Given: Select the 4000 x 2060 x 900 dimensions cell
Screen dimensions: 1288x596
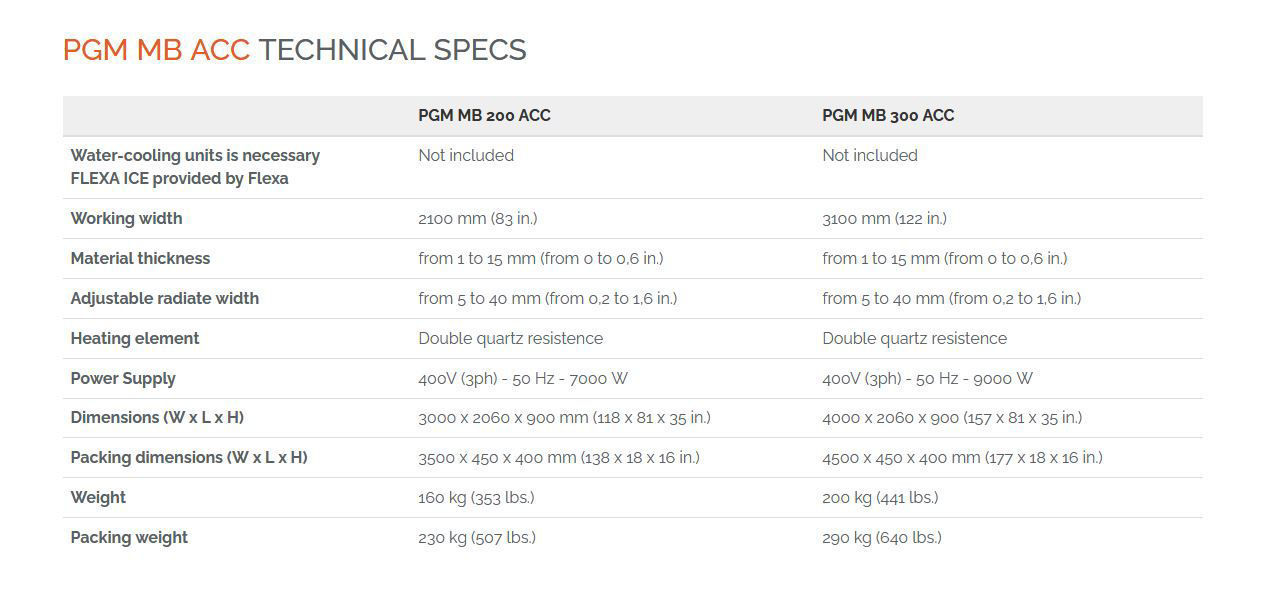Looking at the screenshot, I should click(952, 417).
